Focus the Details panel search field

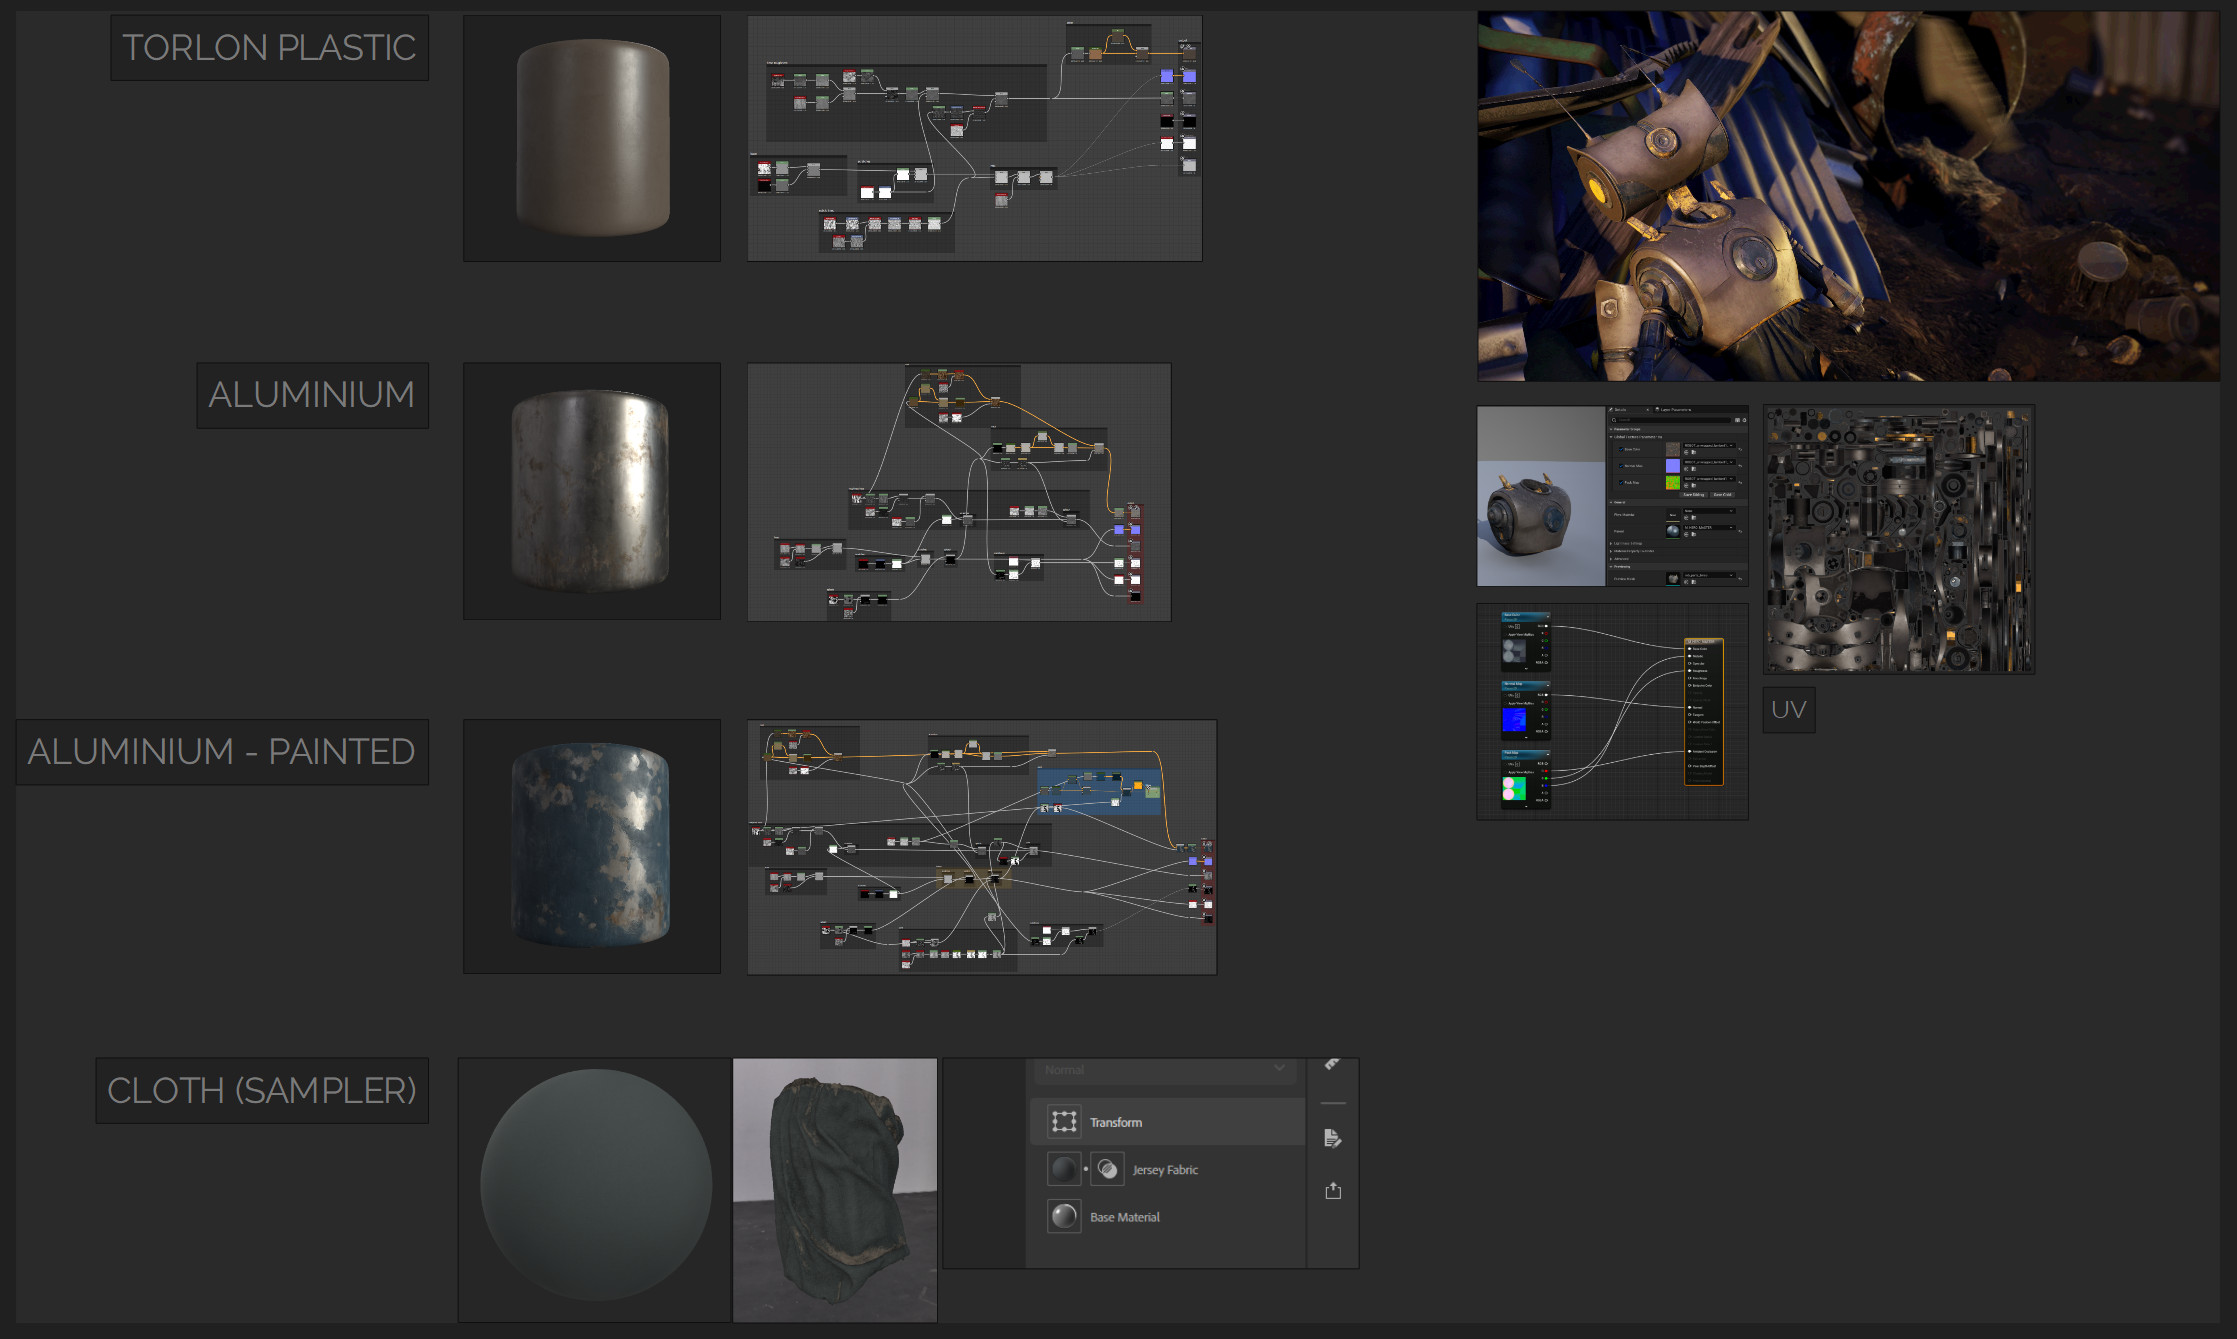click(1670, 420)
